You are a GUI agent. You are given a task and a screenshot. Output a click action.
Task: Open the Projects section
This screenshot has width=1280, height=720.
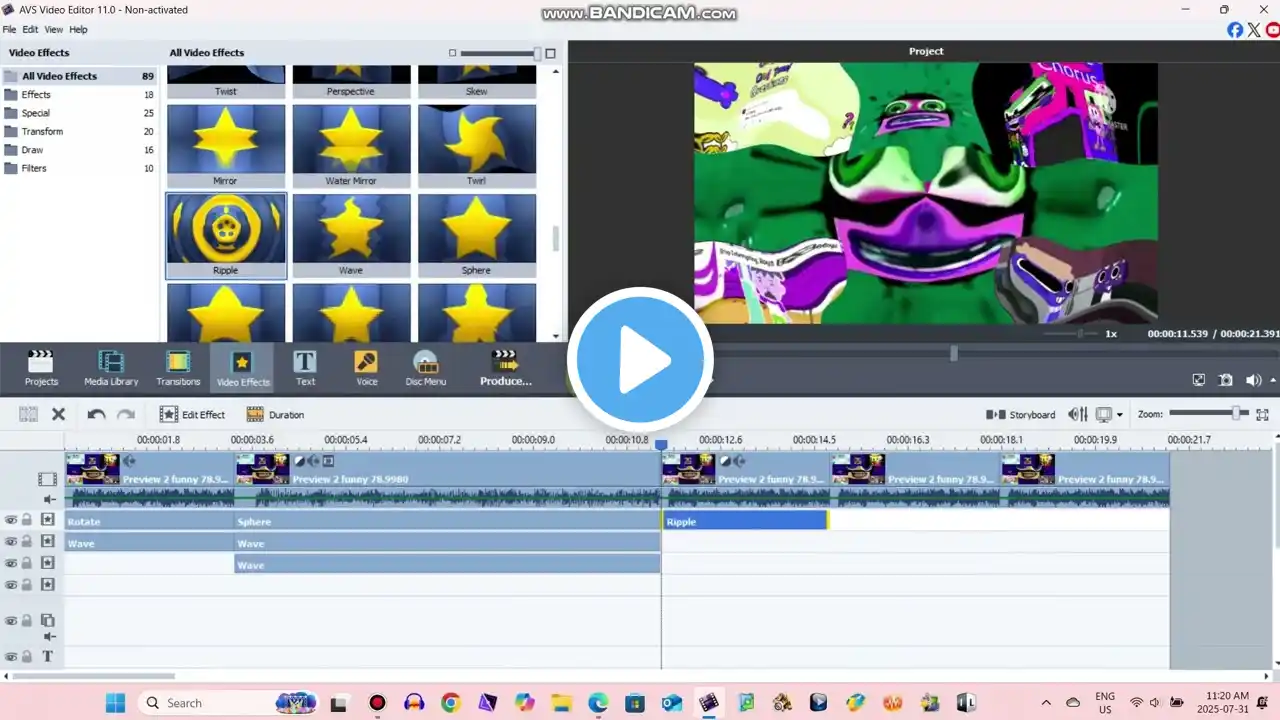(x=41, y=368)
